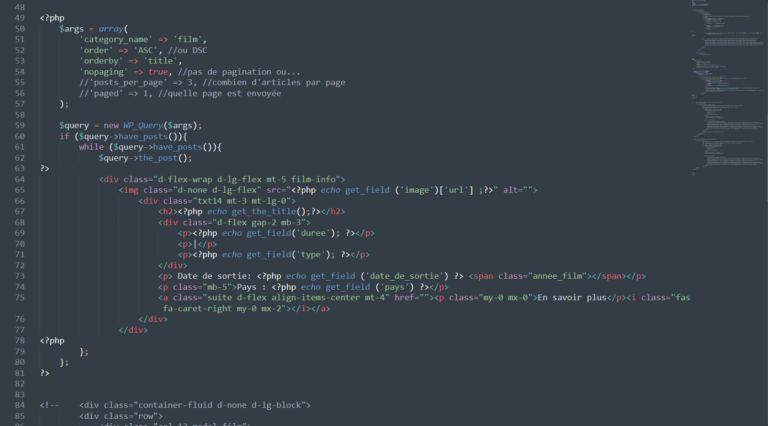Click the while keyword on line 61
The image size is (768, 426).
[91, 147]
